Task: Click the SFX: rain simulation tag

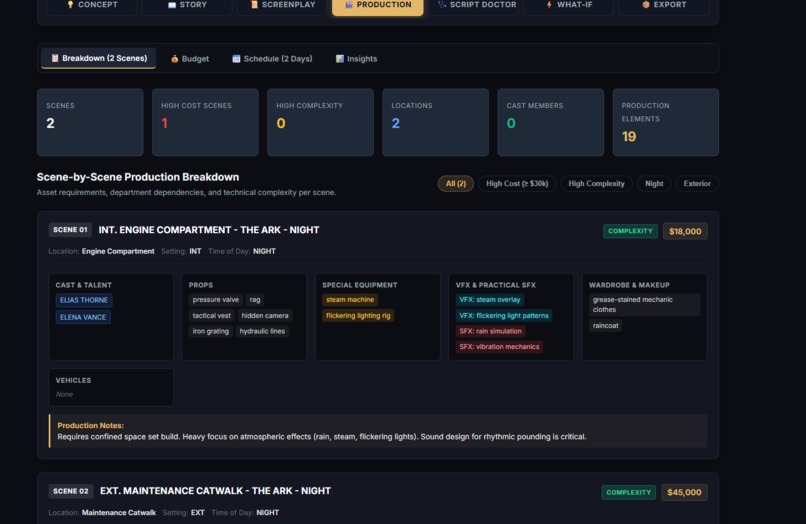Action: click(x=490, y=331)
